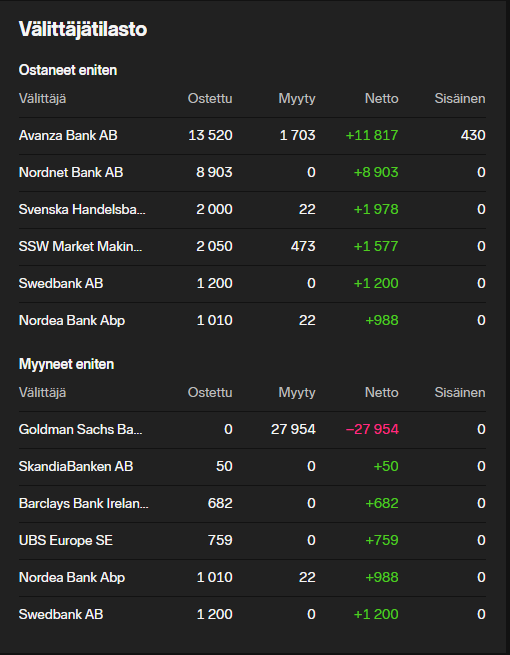Click the +11 817 net value for Avanza
Viewport: 510px width, 655px height.
[372, 136]
